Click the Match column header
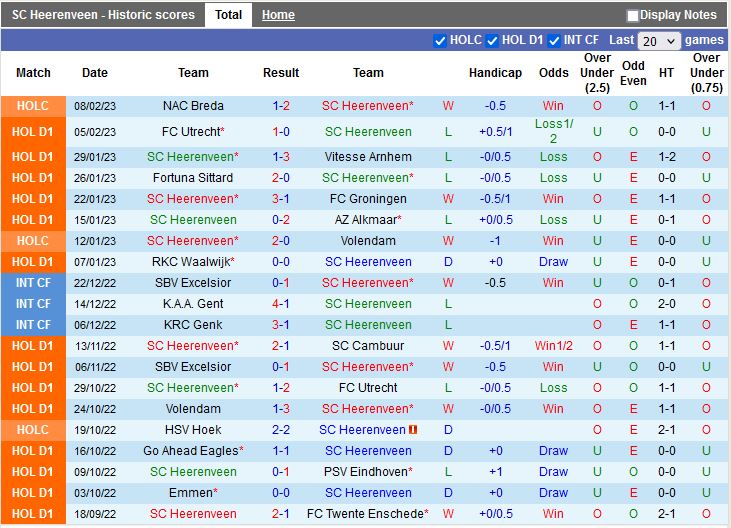 pos(33,73)
